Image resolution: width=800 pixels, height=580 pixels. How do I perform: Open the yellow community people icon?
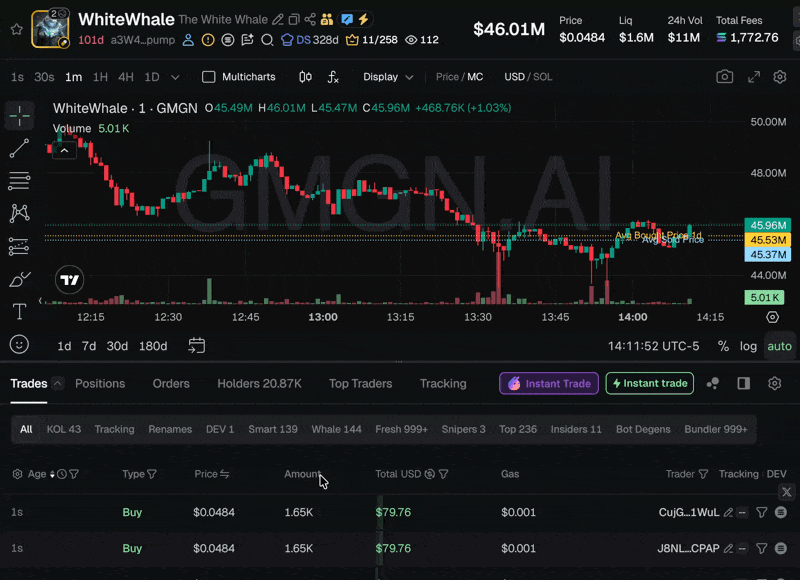pyautogui.click(x=327, y=20)
